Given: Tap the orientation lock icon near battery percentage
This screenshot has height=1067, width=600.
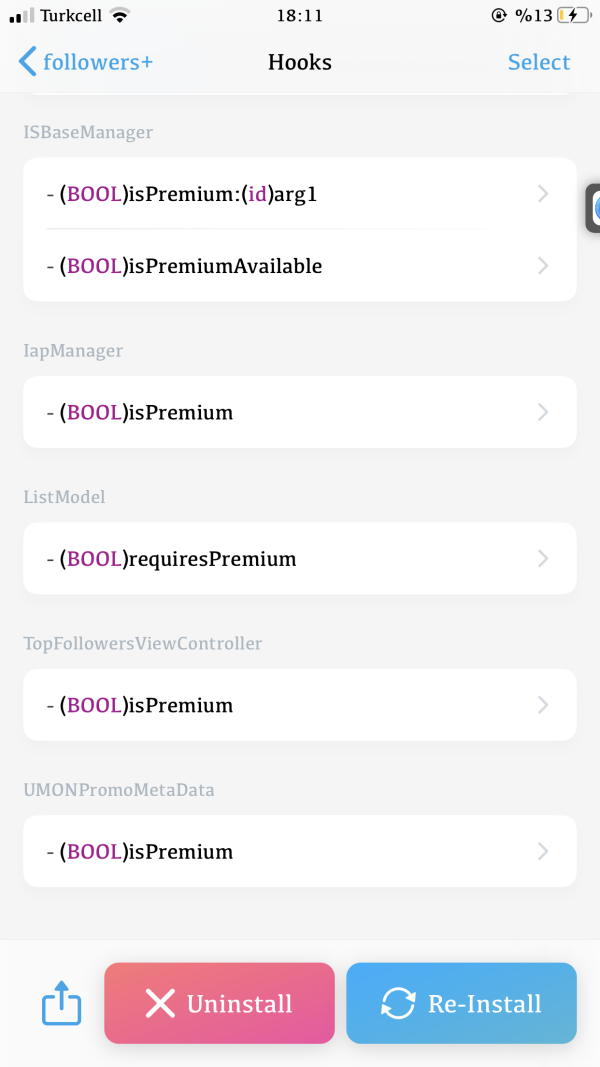Looking at the screenshot, I should point(498,15).
